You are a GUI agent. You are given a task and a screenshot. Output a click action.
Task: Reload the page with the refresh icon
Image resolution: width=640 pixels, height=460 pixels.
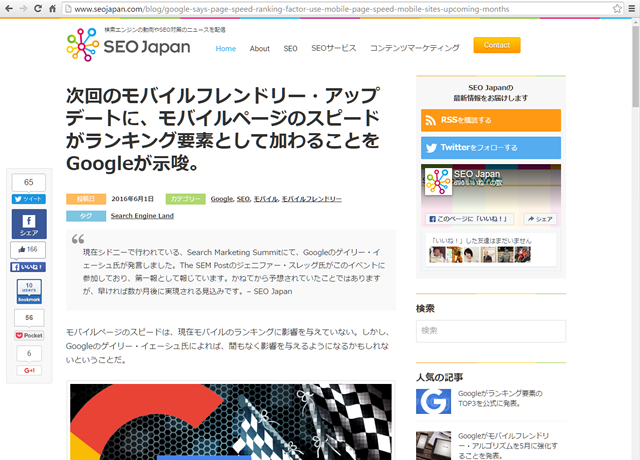(52, 8)
